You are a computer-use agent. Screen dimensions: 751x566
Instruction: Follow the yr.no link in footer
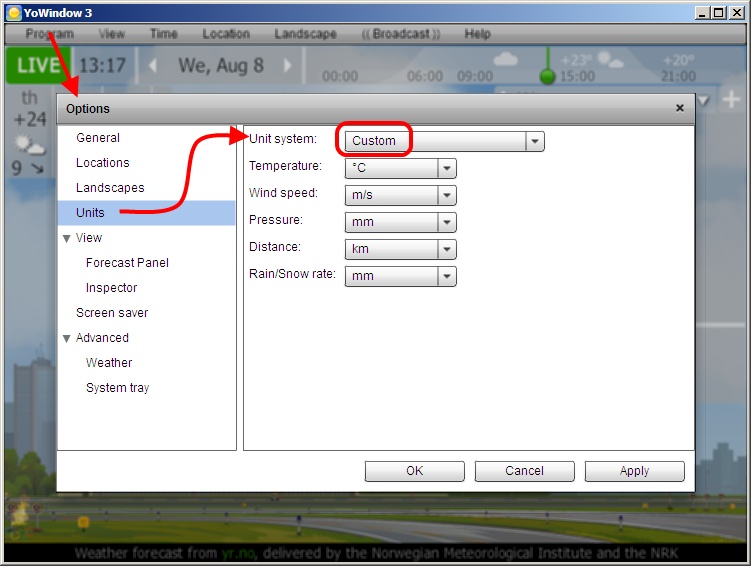[x=239, y=554]
